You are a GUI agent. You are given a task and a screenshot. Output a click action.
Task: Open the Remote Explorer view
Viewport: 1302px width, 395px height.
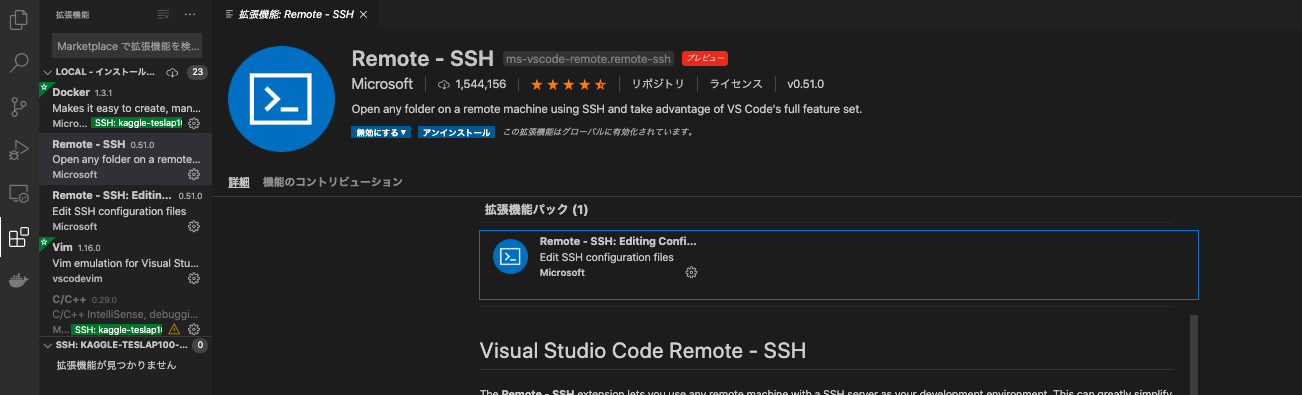pos(18,194)
